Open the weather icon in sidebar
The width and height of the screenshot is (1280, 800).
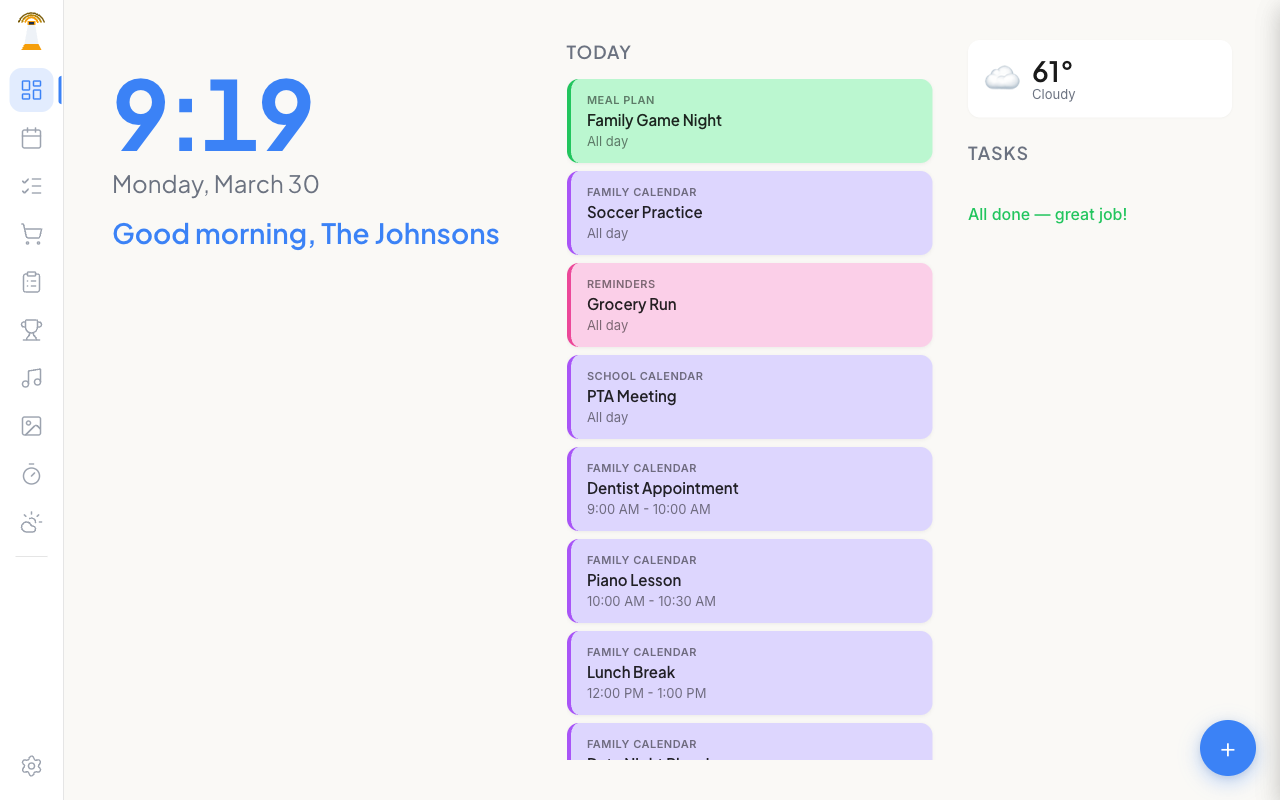31,522
